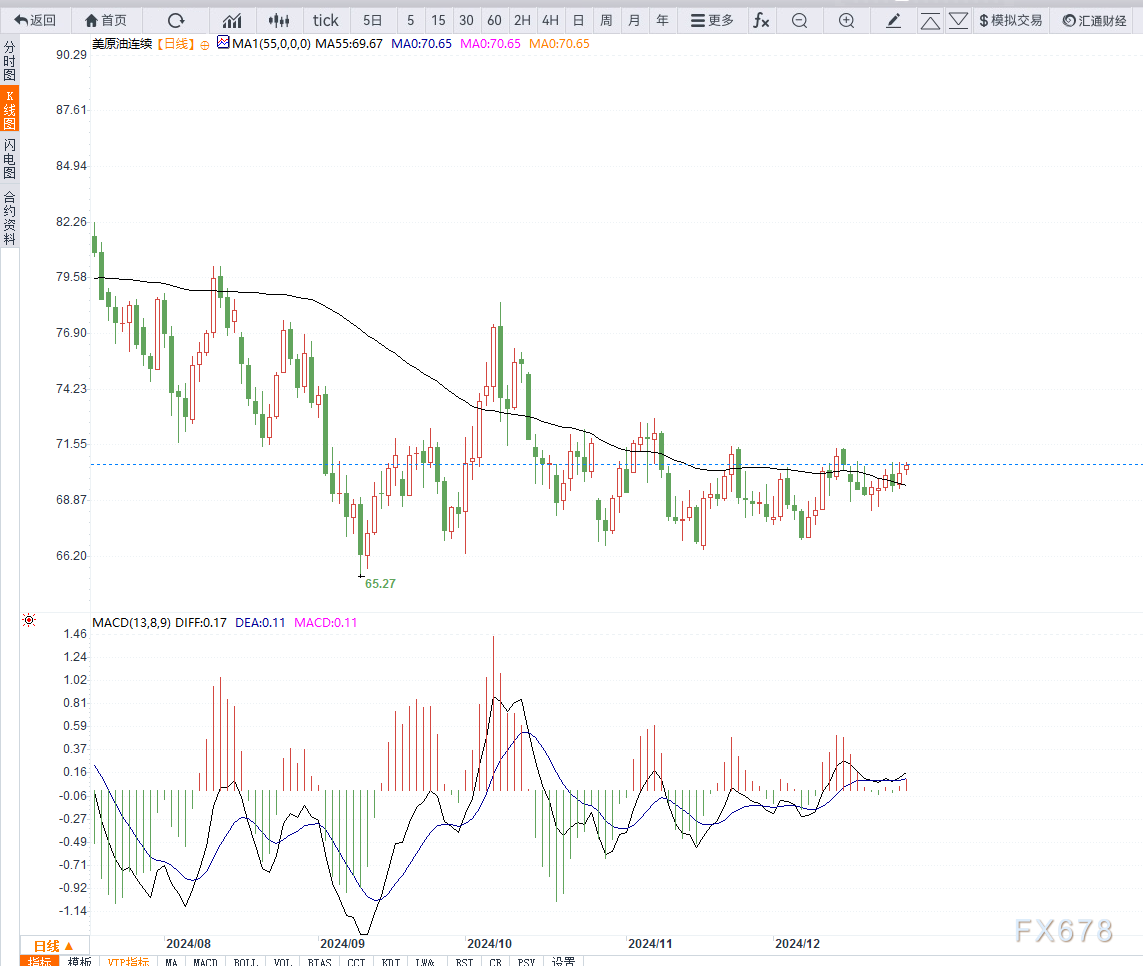
Task: Select the BOLL indicator tab
Action: pyautogui.click(x=245, y=962)
